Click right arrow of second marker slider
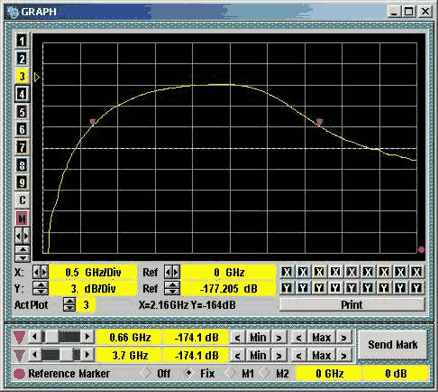 pos(88,355)
